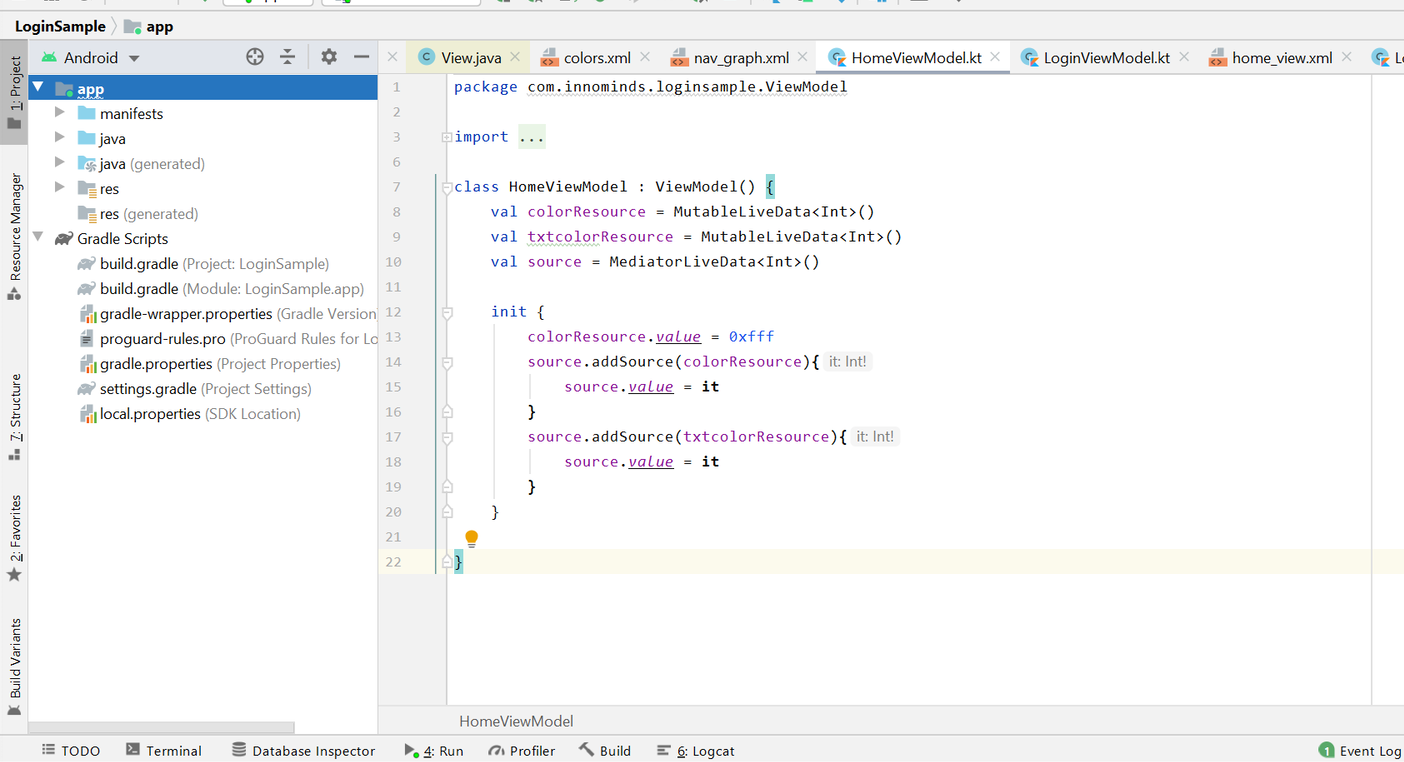1404x762 pixels.
Task: Select opened file in Project view crosshair icon
Action: (x=254, y=57)
